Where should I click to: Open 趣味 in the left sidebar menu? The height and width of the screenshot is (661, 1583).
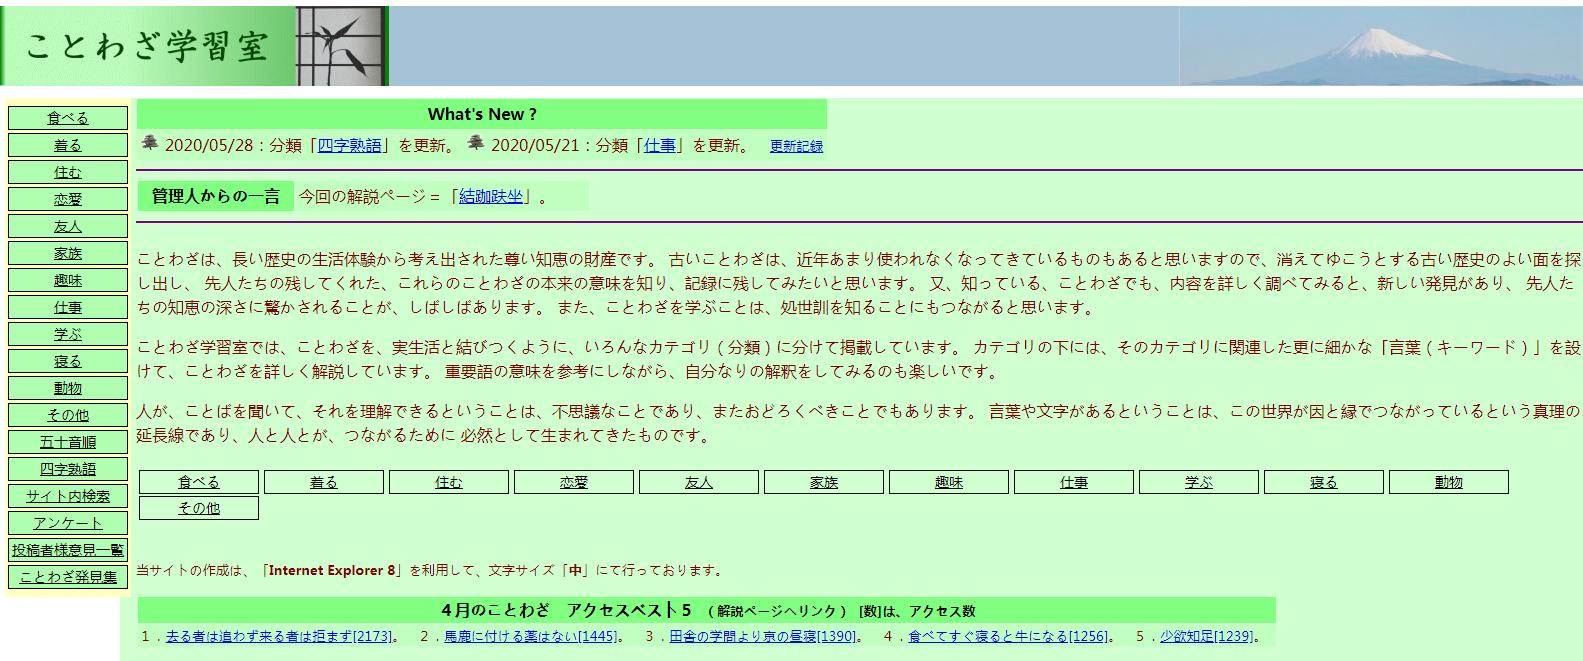pyautogui.click(x=68, y=280)
